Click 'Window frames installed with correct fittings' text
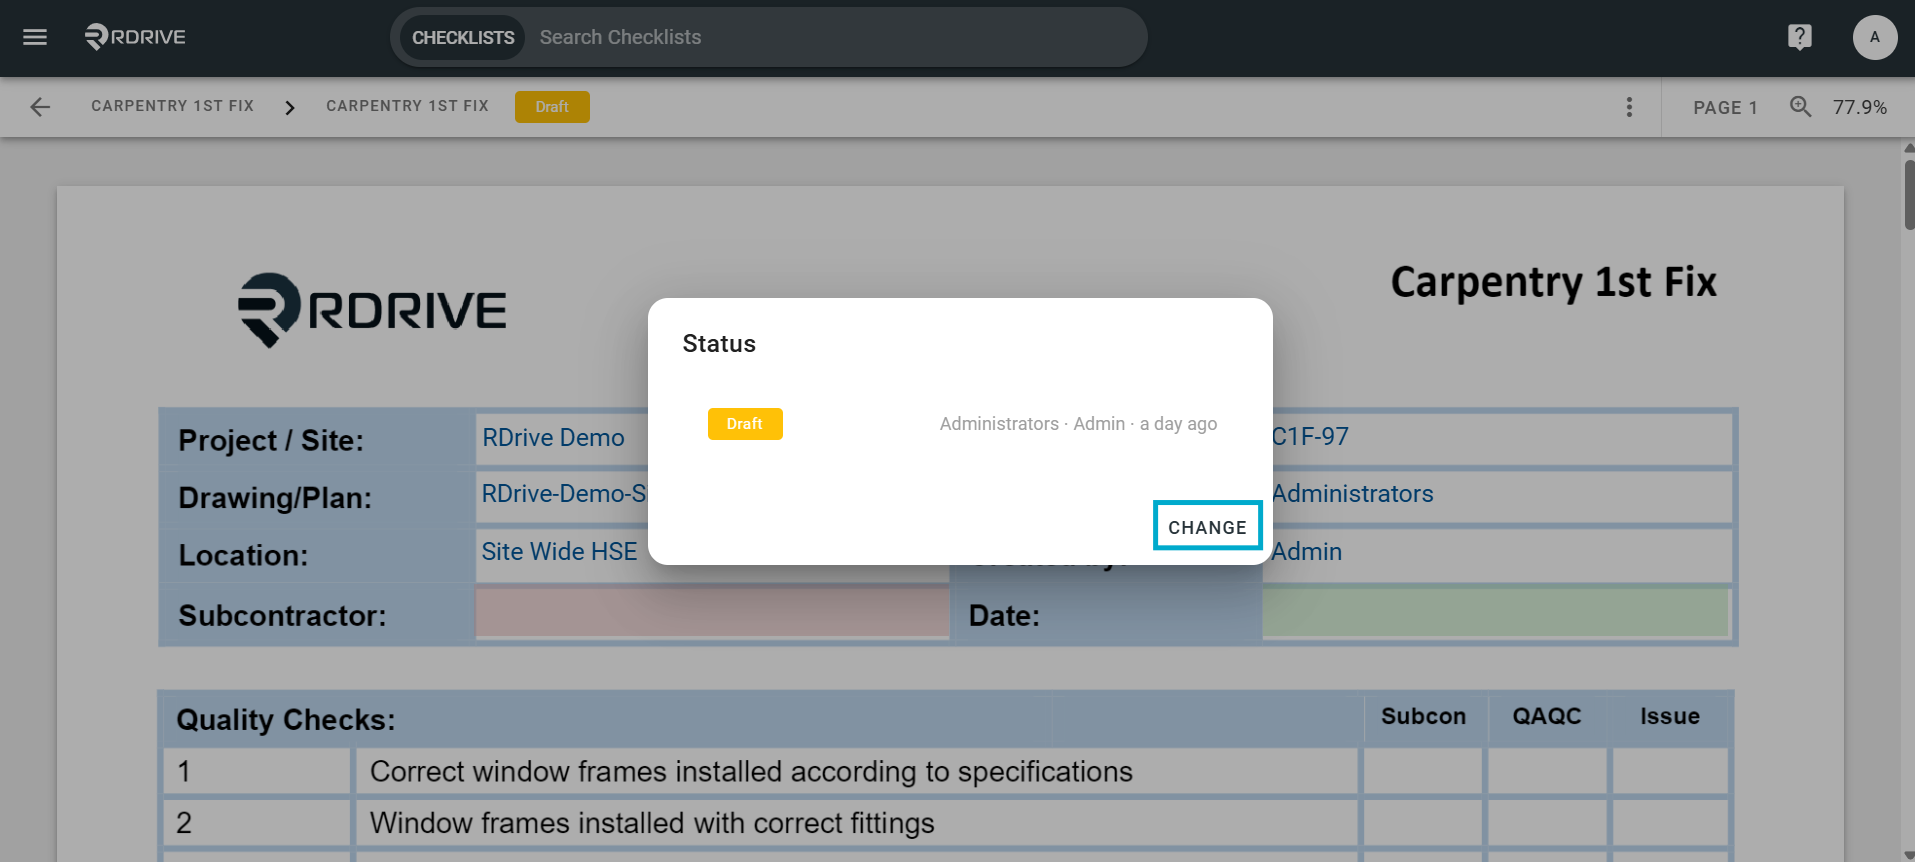 (652, 823)
